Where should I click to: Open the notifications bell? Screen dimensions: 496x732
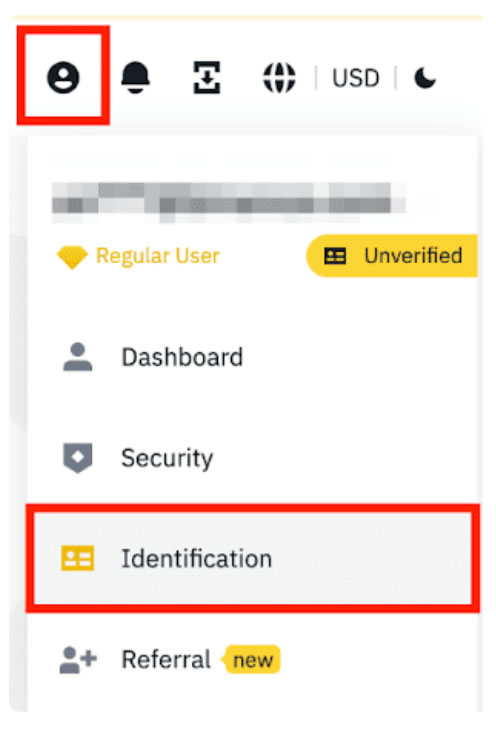tap(135, 77)
